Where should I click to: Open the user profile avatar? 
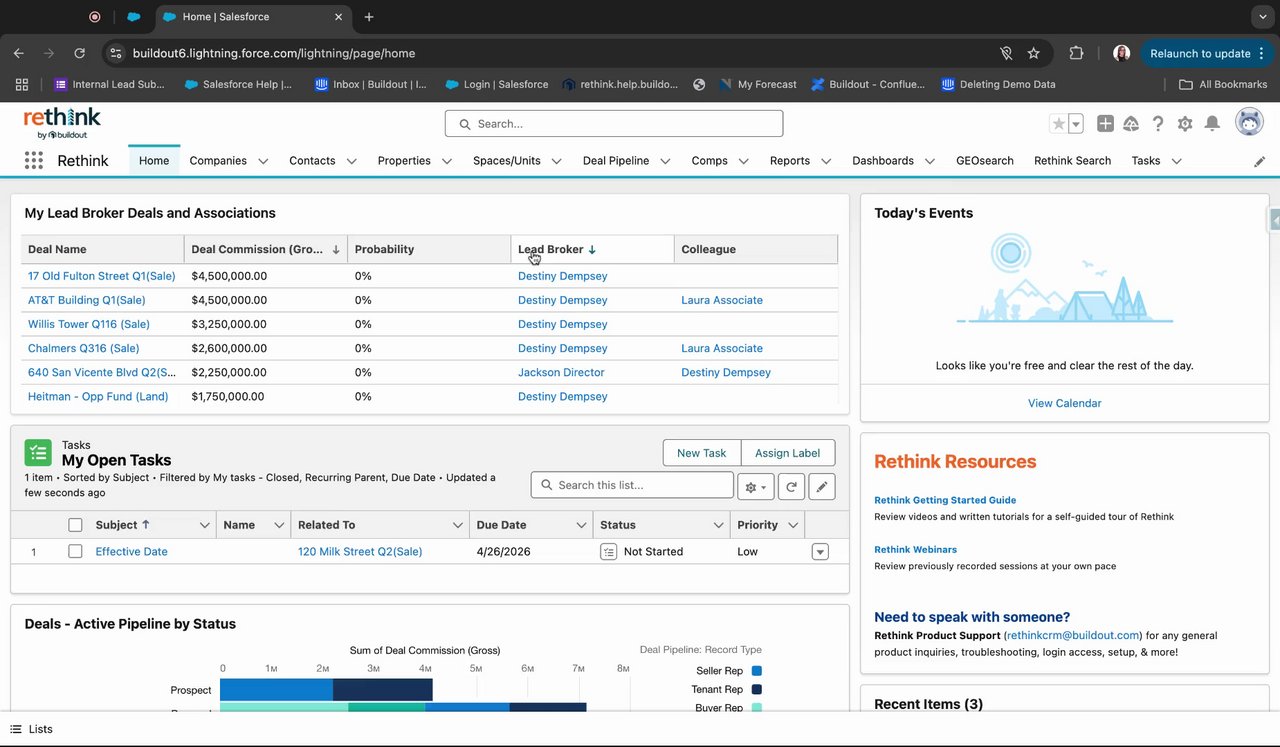1249,123
